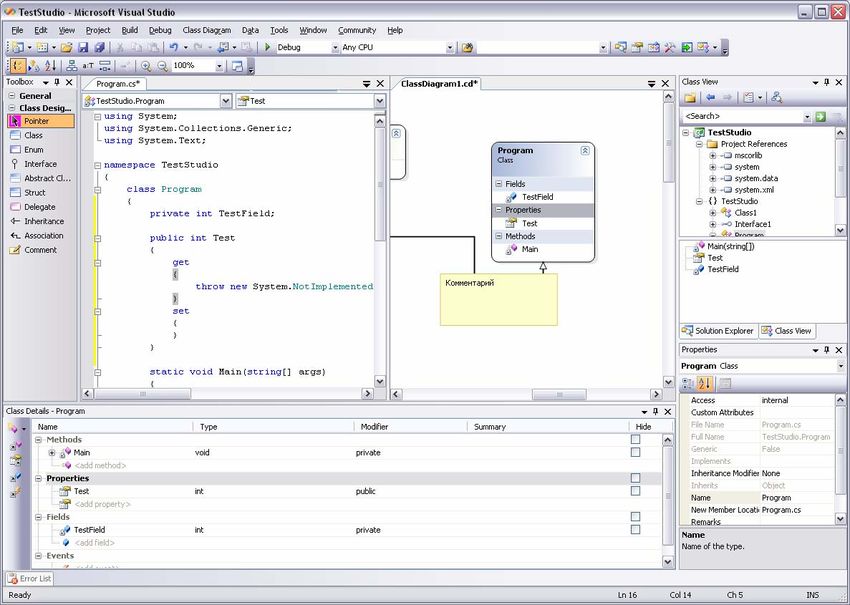This screenshot has height=605, width=850.
Task: Check the Hide checkbox for Test property
Action: (635, 492)
